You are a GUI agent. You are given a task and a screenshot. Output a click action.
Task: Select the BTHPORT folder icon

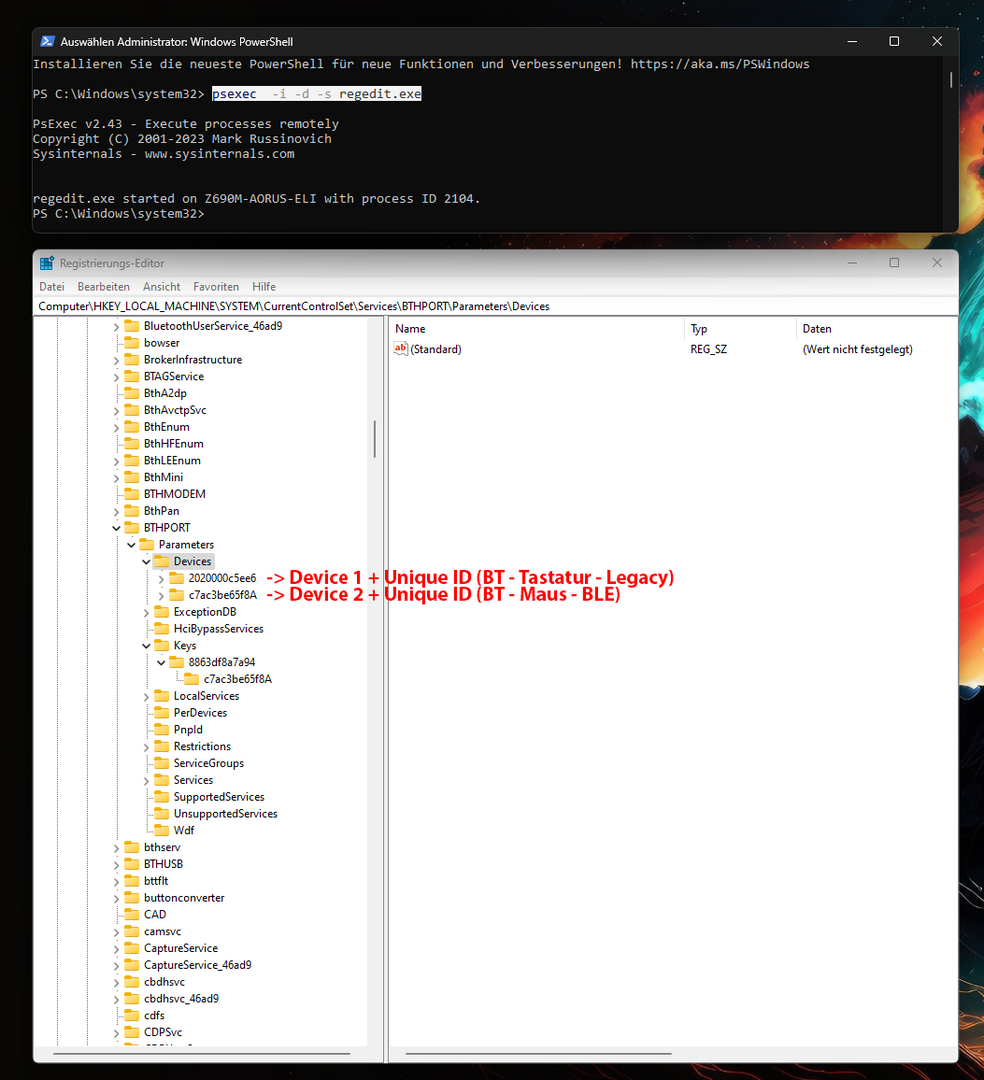click(x=132, y=528)
